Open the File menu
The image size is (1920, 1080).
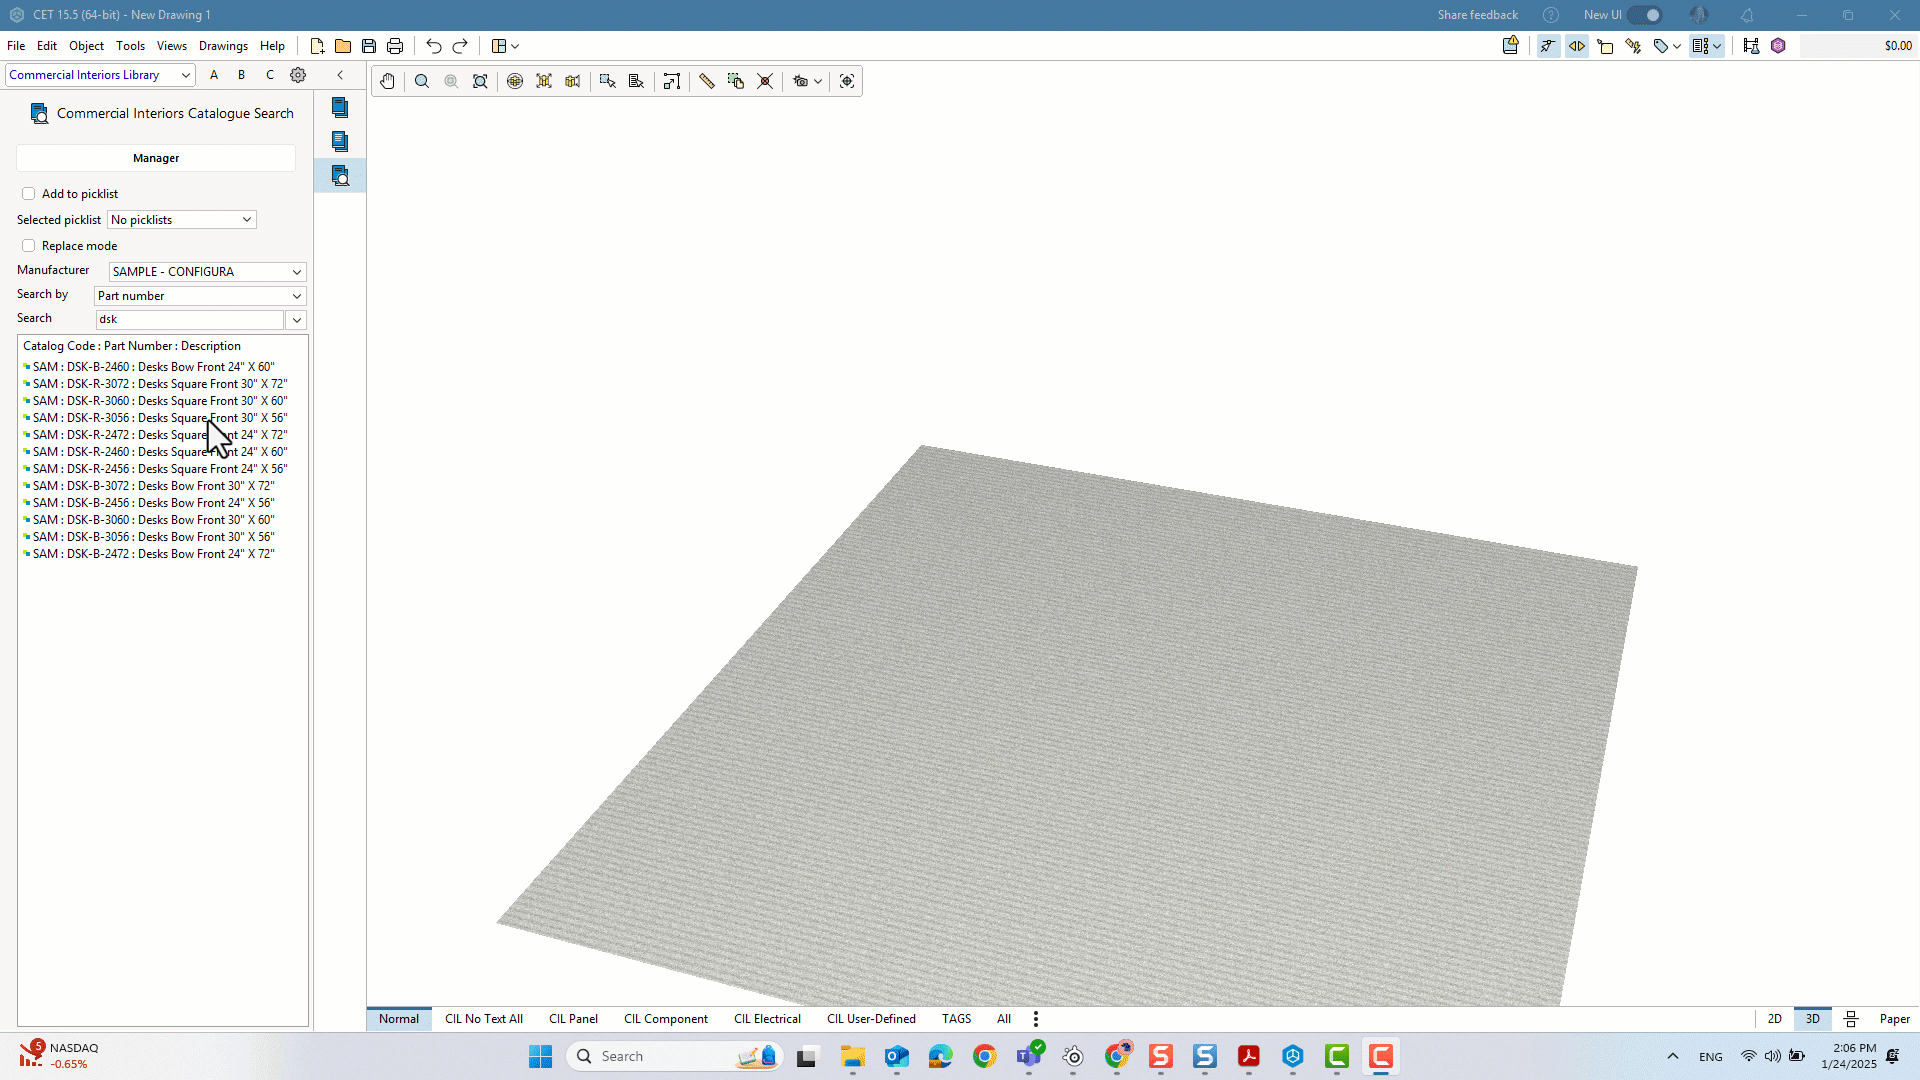coord(16,46)
